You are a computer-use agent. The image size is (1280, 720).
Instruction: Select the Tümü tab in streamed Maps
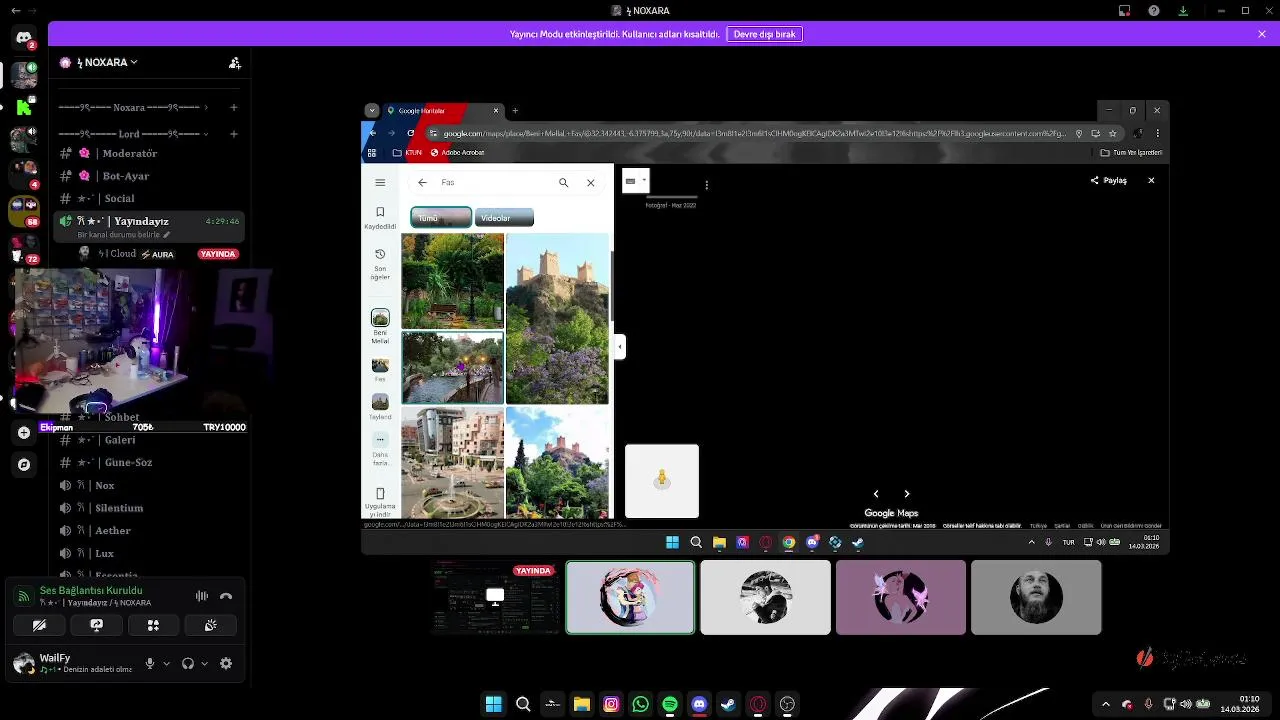point(441,218)
